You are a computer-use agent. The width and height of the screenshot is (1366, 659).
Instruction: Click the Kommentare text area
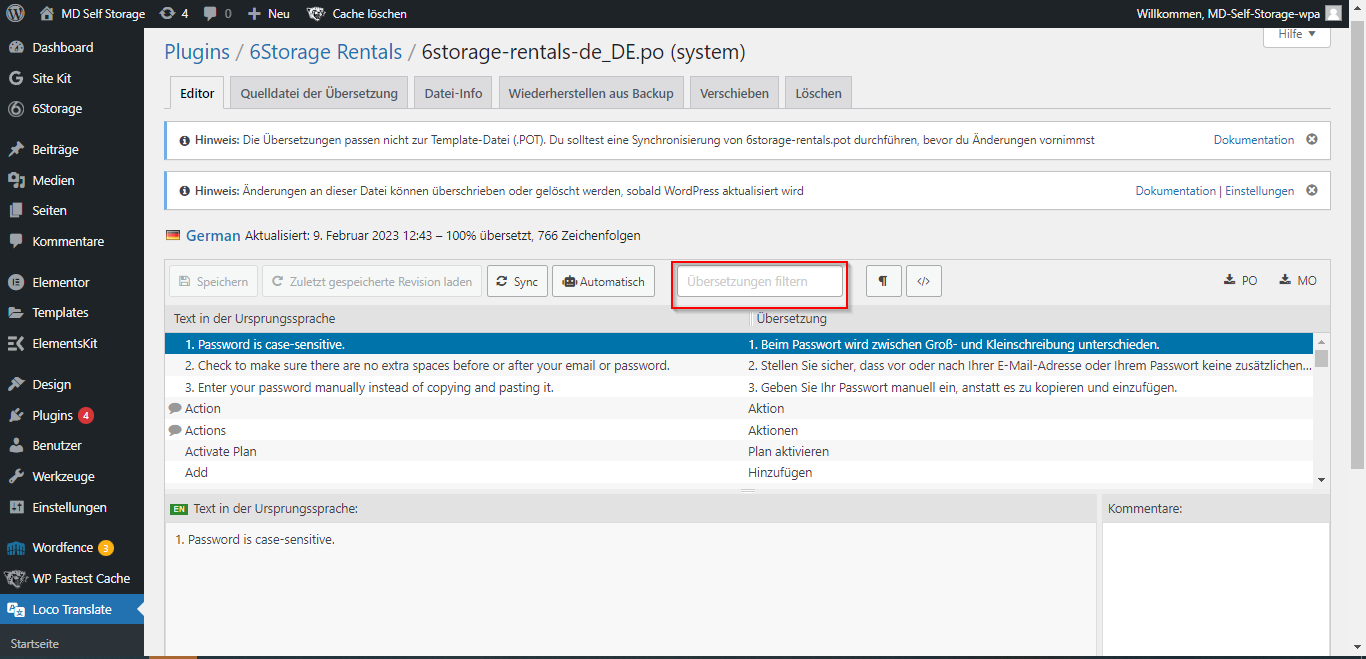(x=1216, y=590)
